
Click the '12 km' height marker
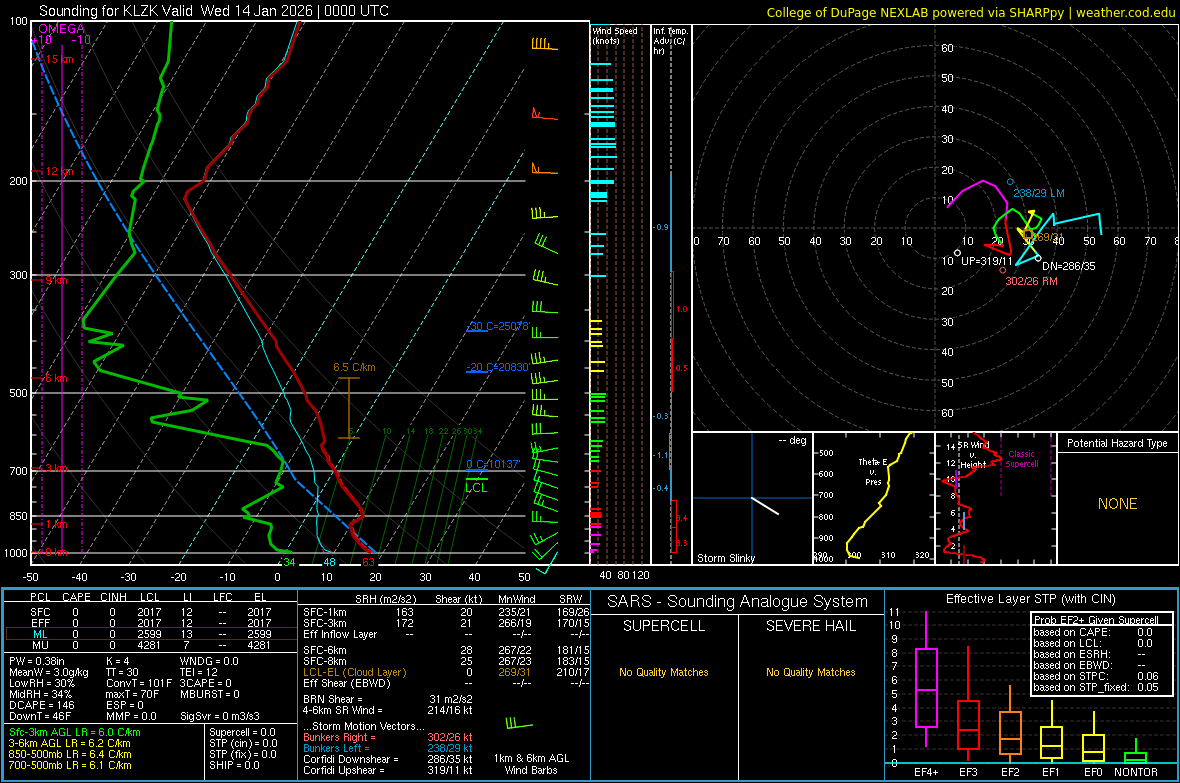click(x=59, y=171)
